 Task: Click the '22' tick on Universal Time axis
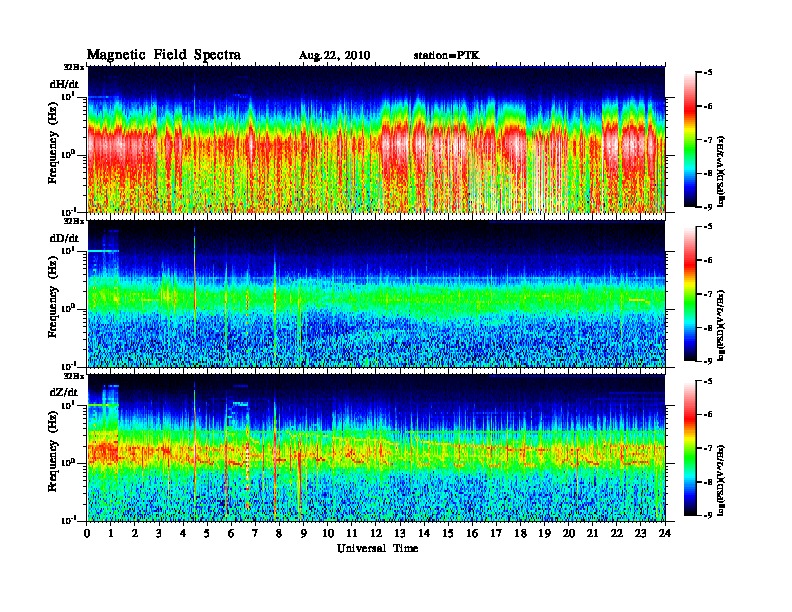617,534
